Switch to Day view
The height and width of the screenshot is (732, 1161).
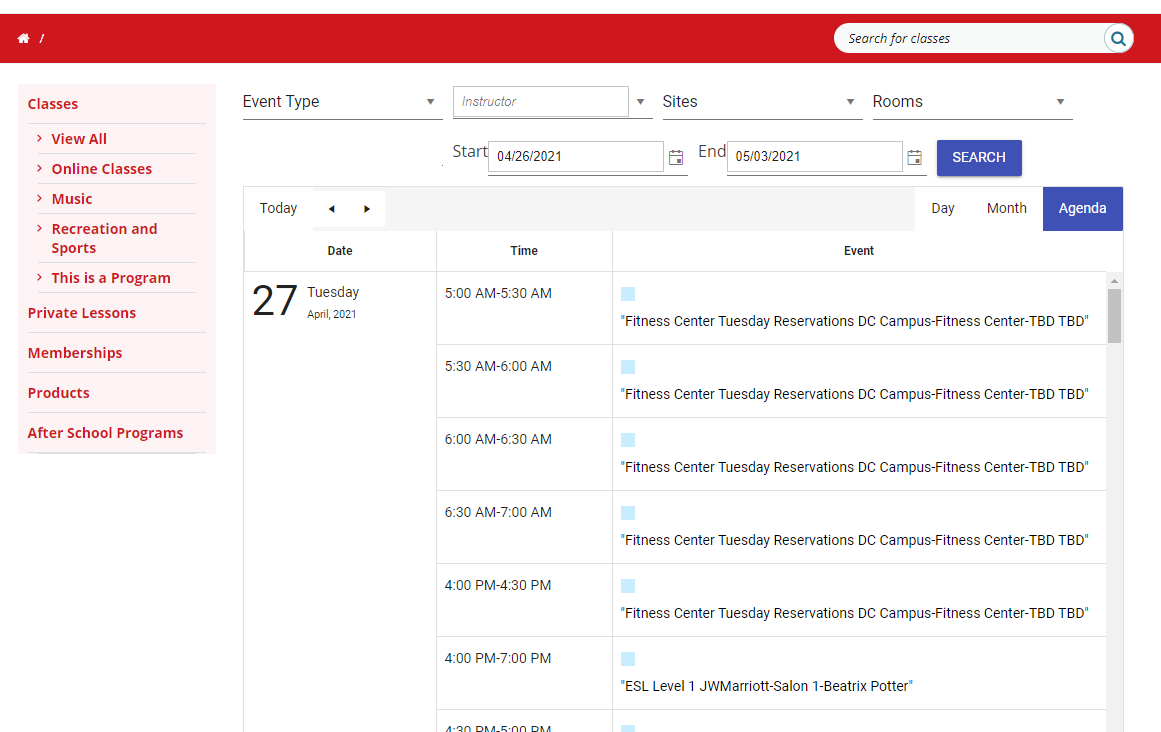tap(943, 209)
